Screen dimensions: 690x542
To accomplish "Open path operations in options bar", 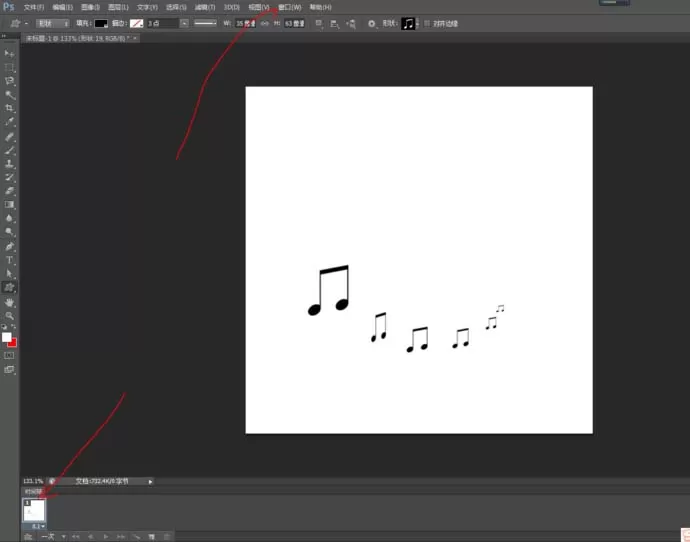I will point(319,24).
